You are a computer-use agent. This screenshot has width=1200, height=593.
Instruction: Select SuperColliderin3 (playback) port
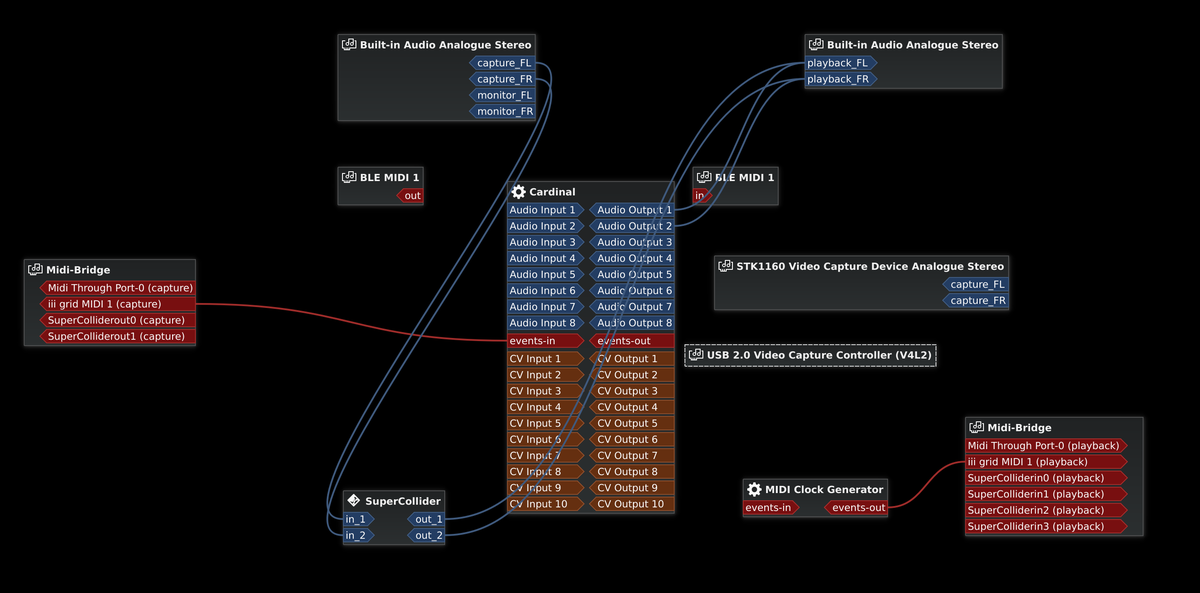coord(1046,526)
